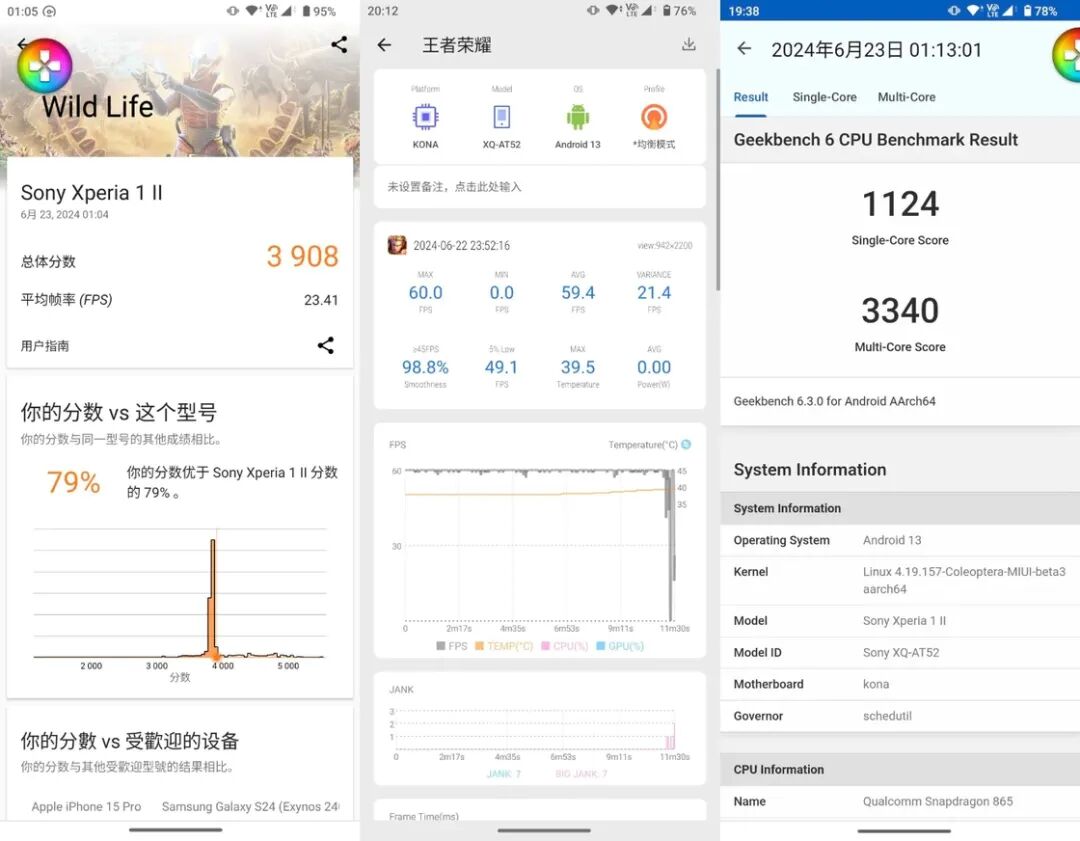Toggle the GPU(%) legend series

coord(620,646)
